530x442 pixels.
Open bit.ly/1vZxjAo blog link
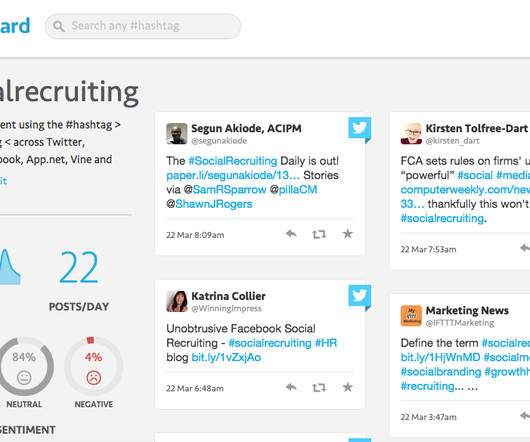coord(226,357)
